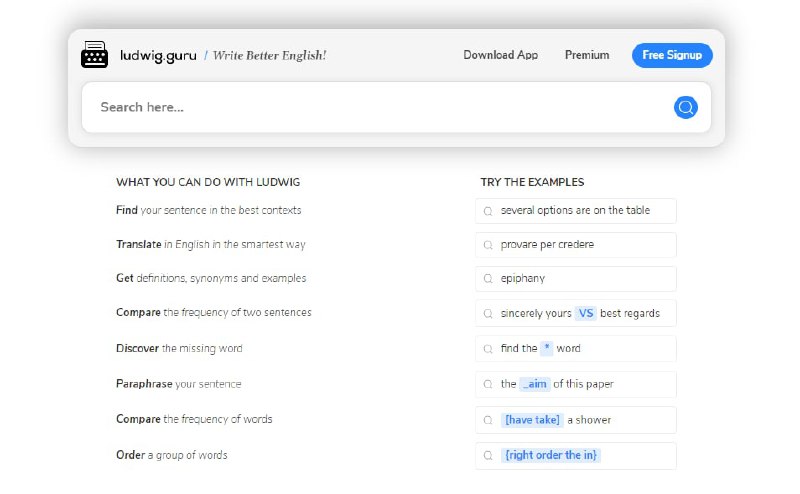Click 'Get definitions, synonyms and examples'
Viewport: 800px width, 494px height.
click(211, 278)
